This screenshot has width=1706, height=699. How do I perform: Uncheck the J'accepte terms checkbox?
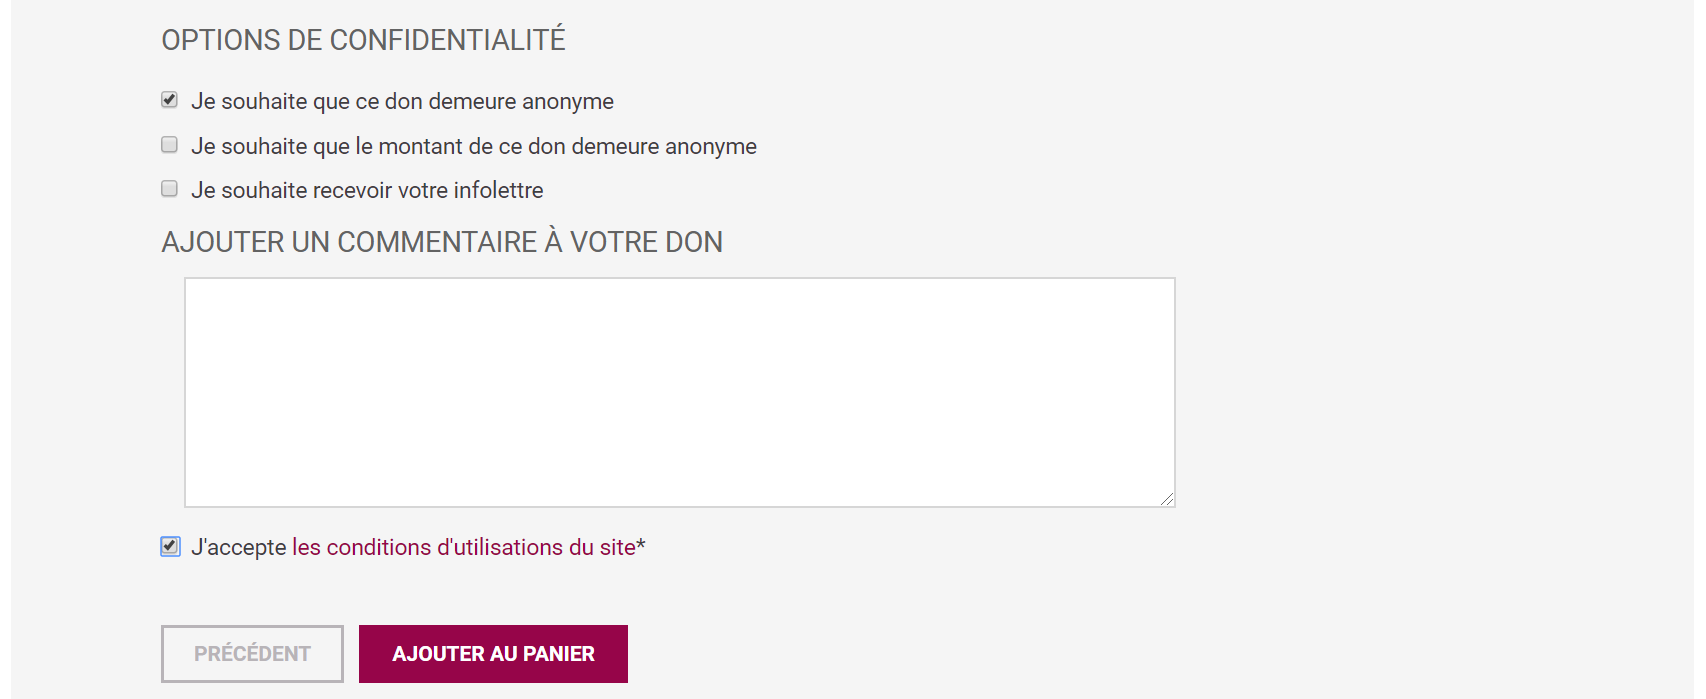pyautogui.click(x=170, y=546)
